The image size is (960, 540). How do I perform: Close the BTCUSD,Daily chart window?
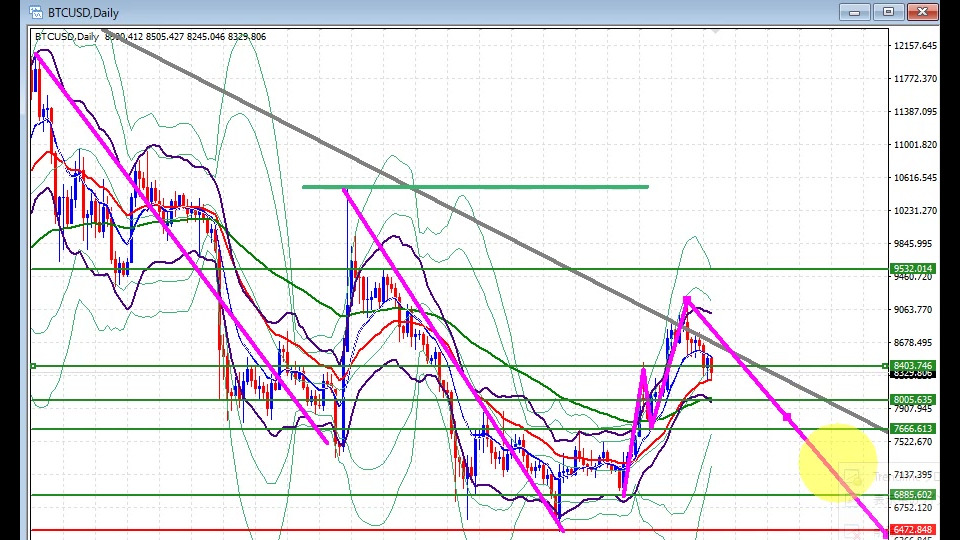[x=923, y=12]
